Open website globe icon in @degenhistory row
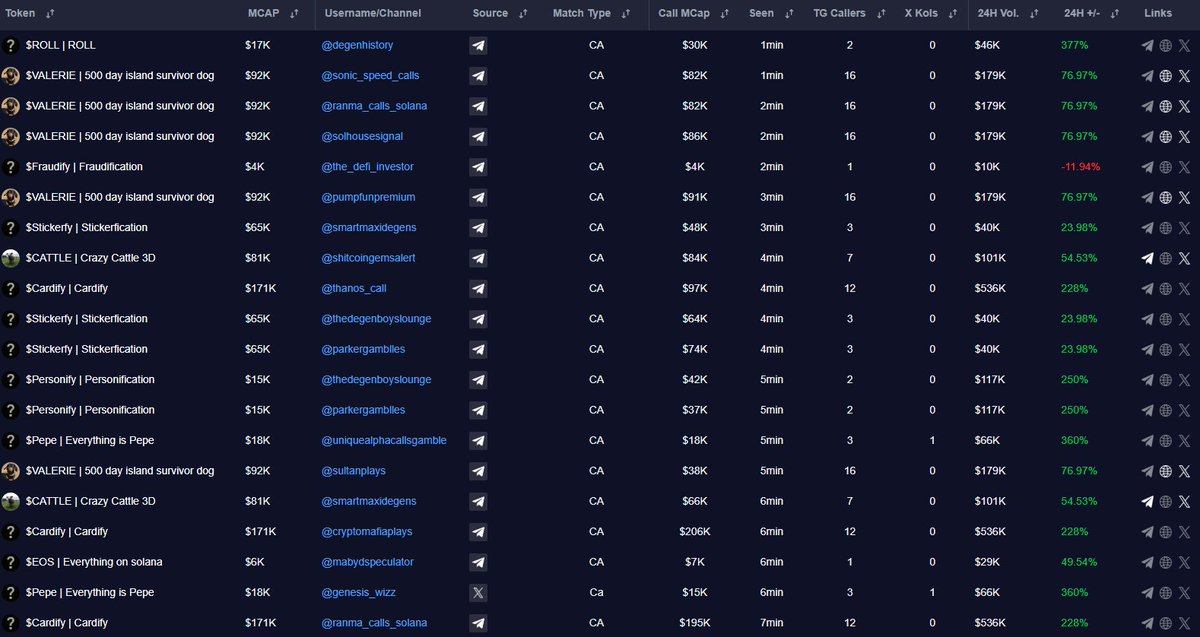The image size is (1200, 637). [x=1165, y=46]
